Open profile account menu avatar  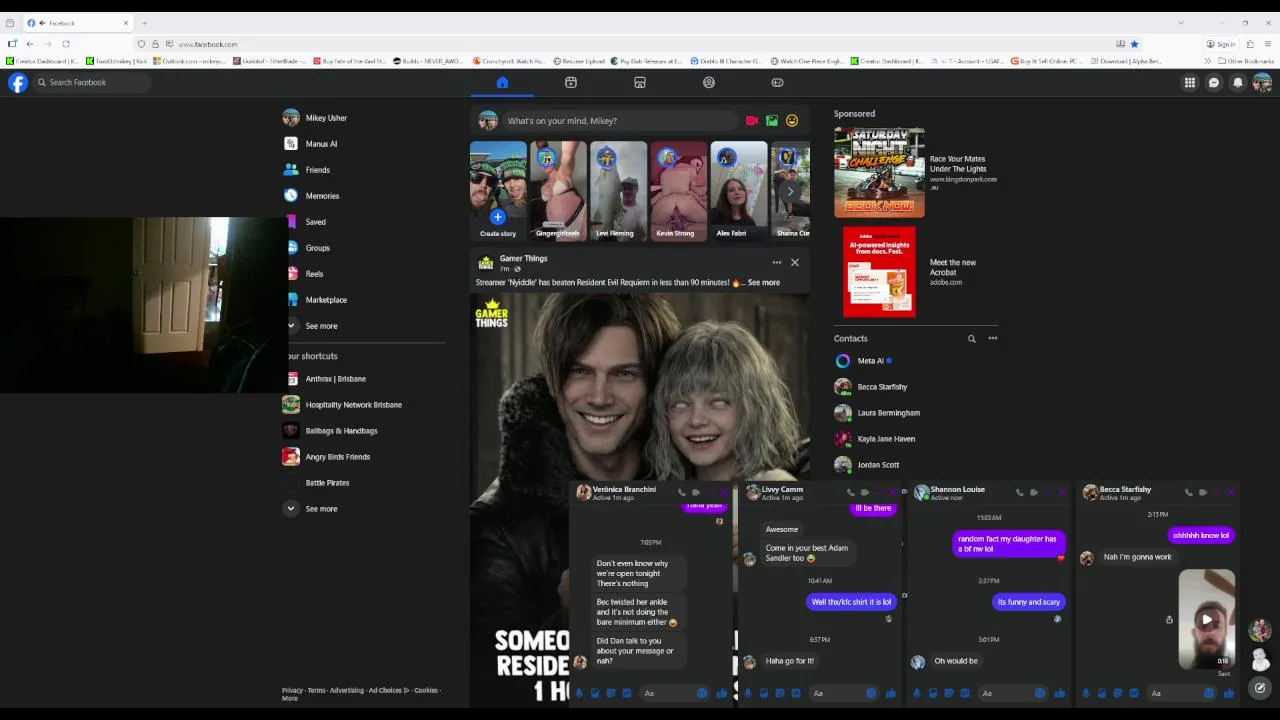point(1262,83)
